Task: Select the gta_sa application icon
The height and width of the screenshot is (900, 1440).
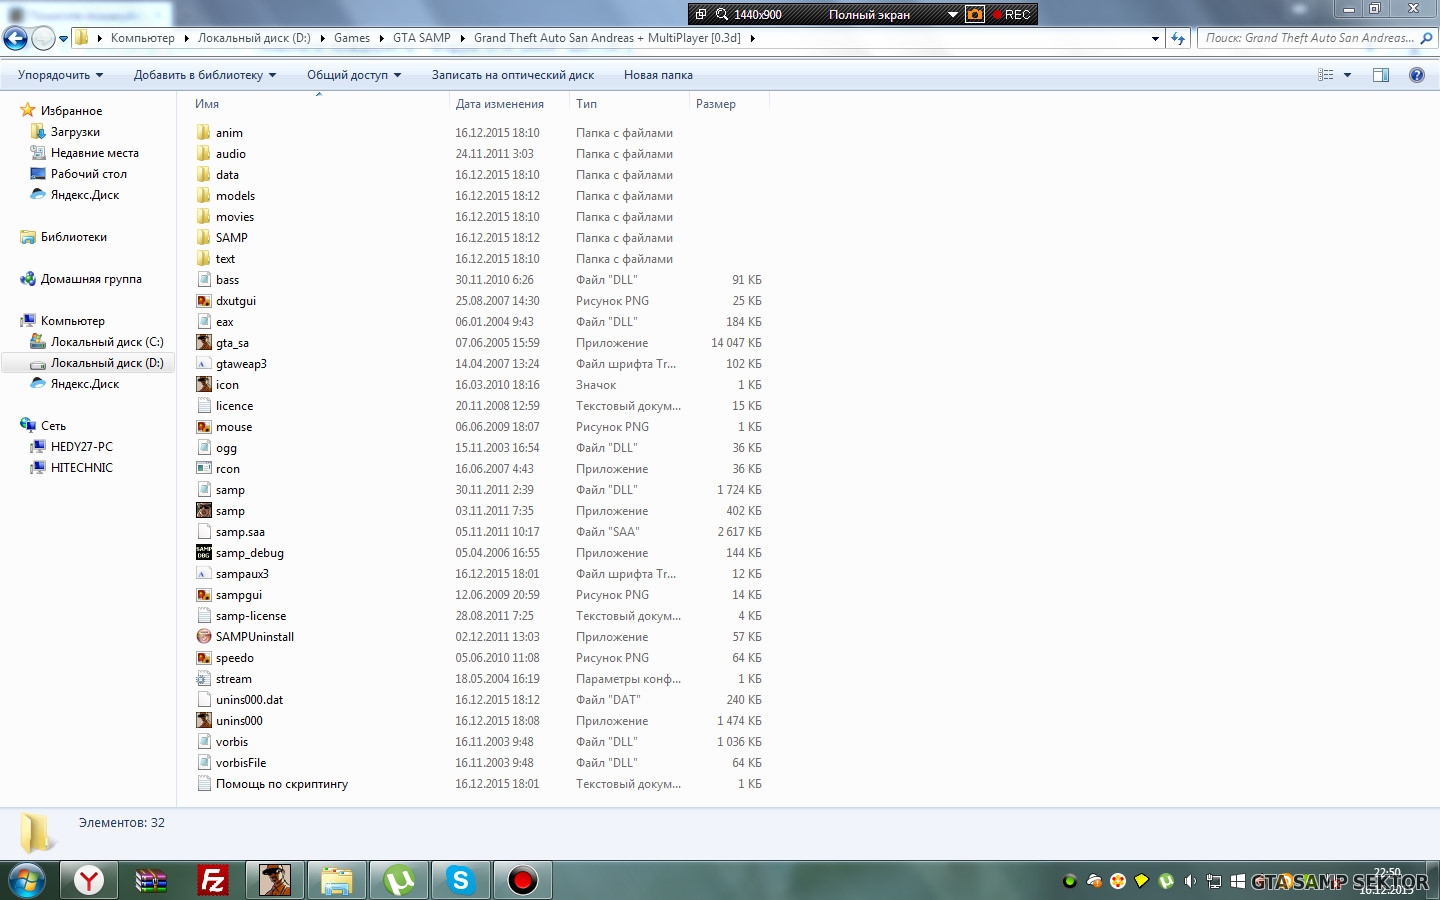Action: click(x=204, y=343)
